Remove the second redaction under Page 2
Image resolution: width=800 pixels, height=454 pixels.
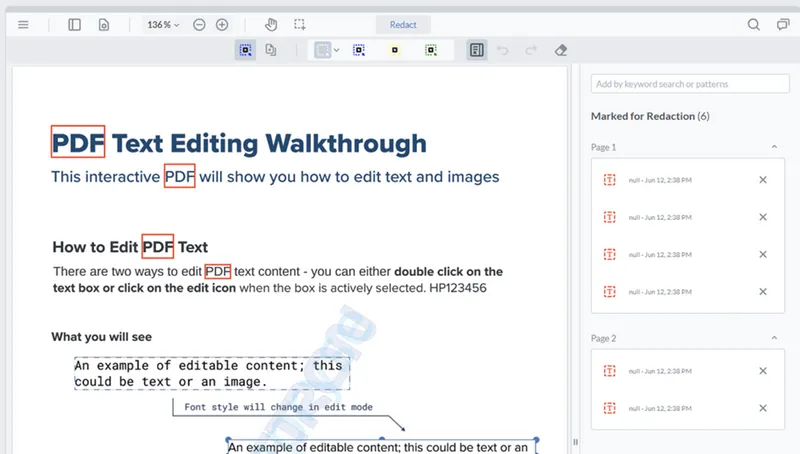[x=763, y=408]
